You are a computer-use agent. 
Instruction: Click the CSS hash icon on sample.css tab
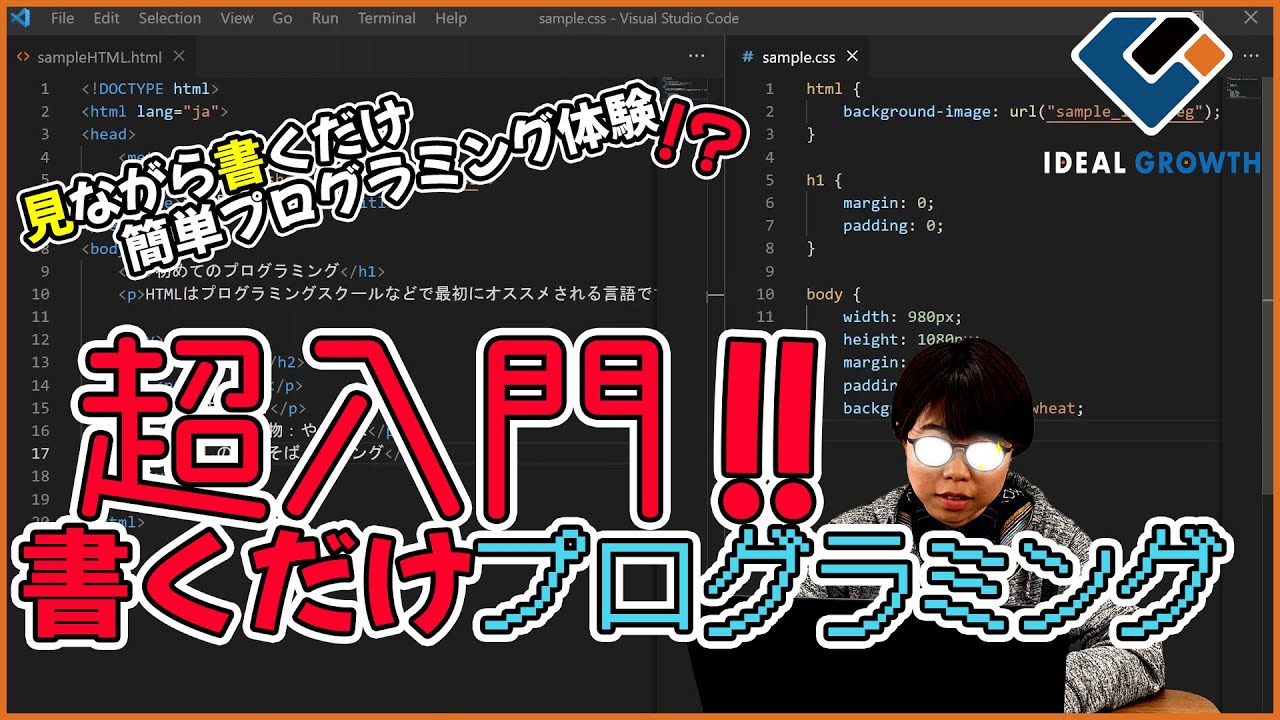click(x=747, y=57)
